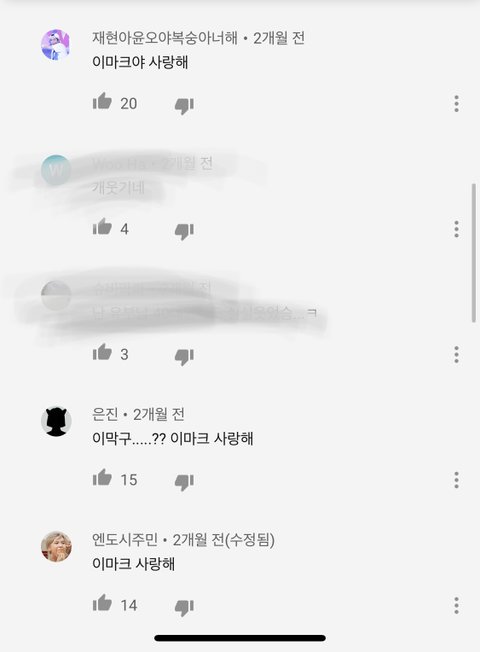Dislike the comment with 3 likes

click(184, 357)
